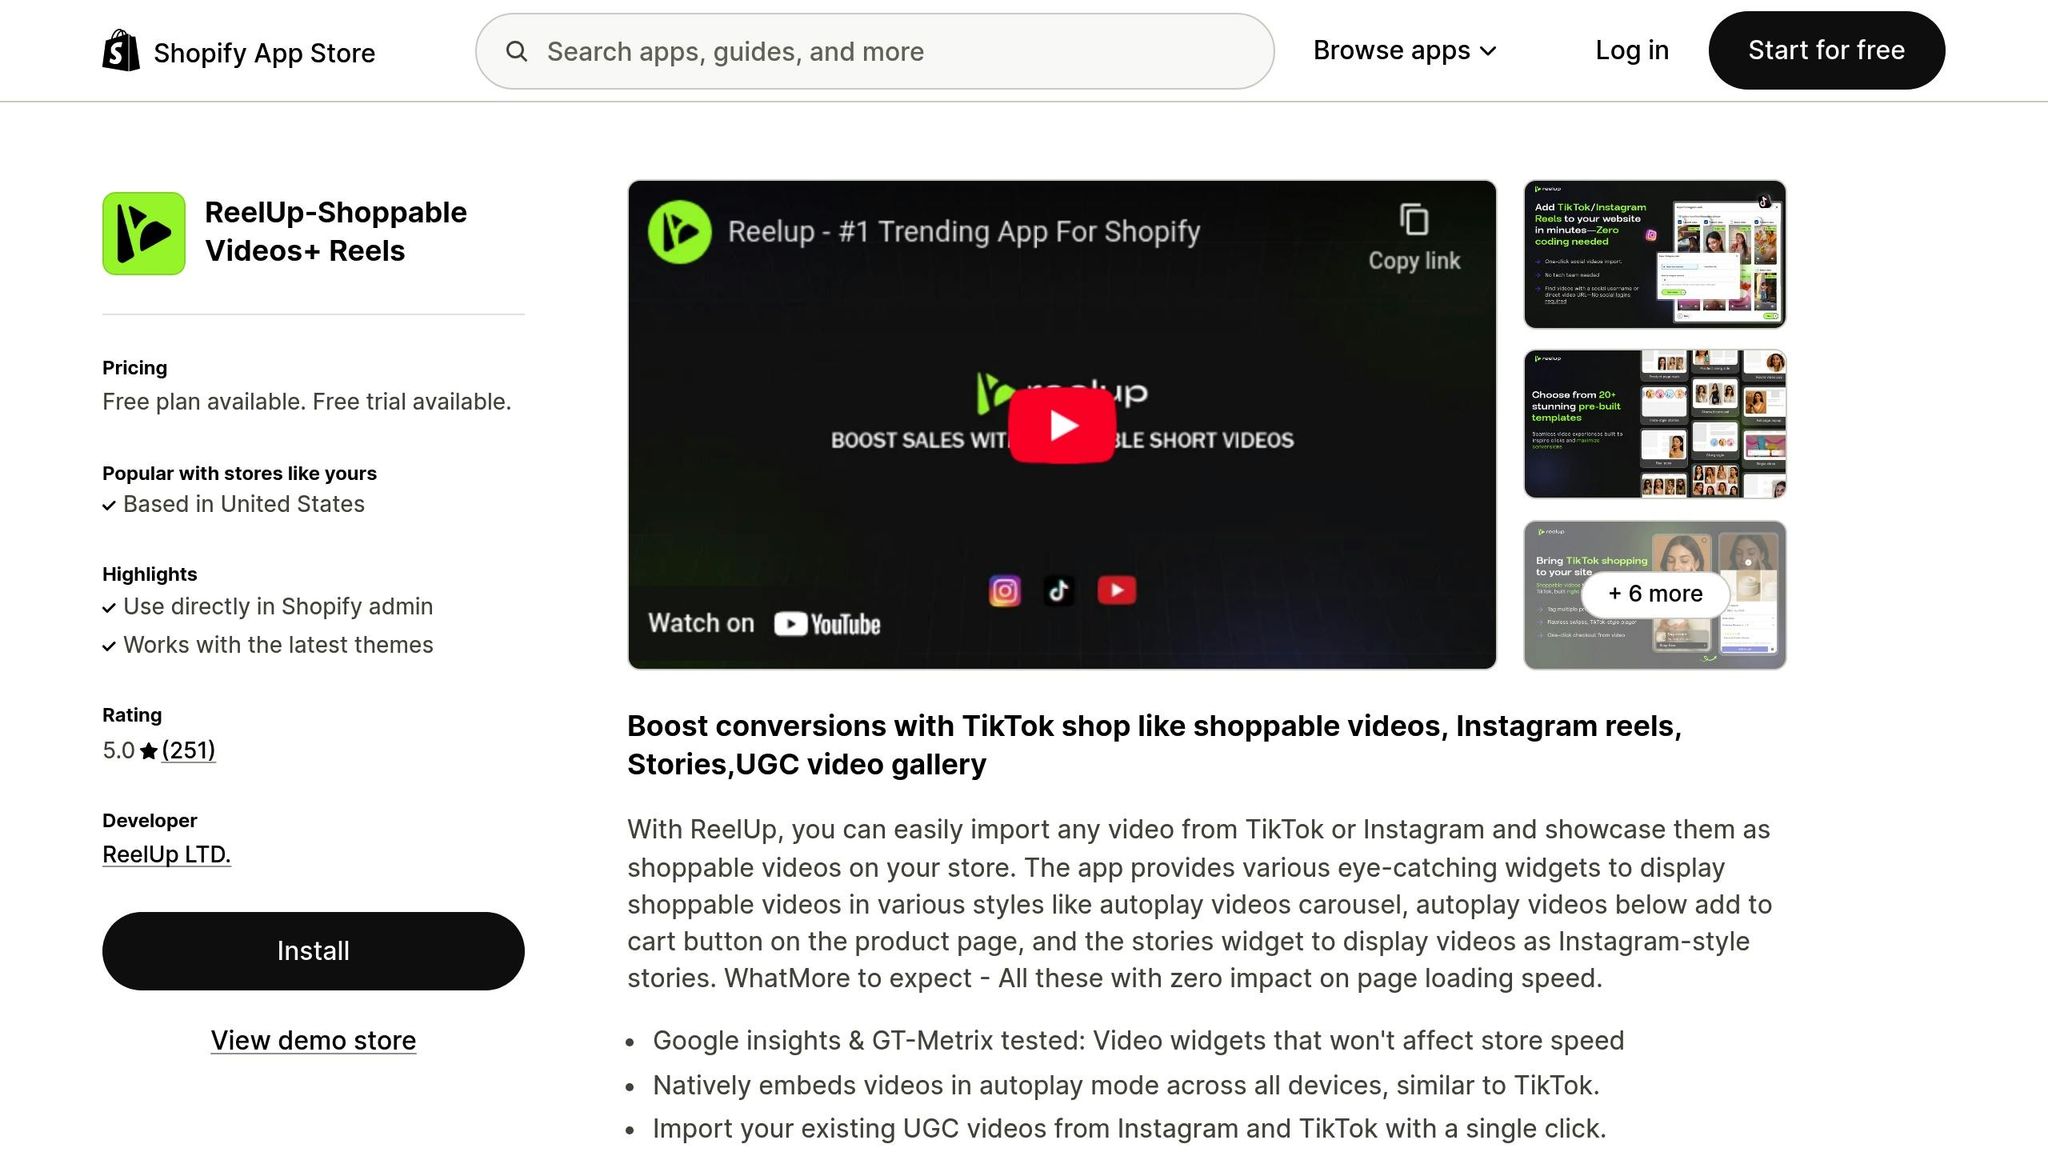Expand the Browse apps dropdown

click(1404, 50)
